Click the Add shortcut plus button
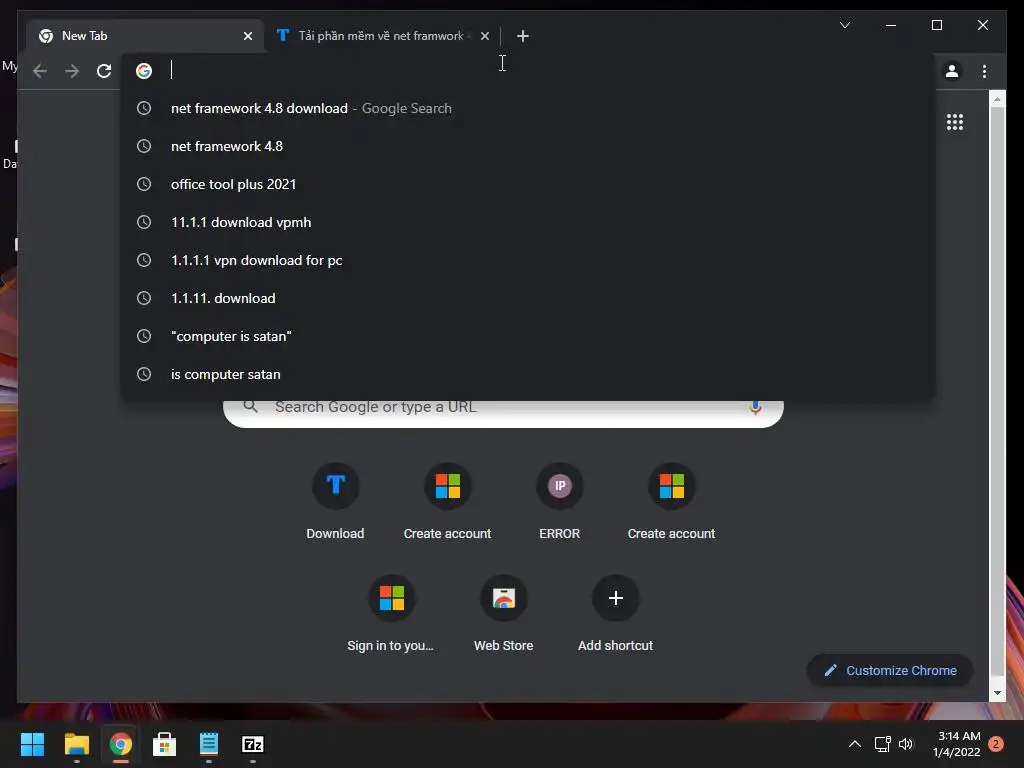The image size is (1024, 768). tap(615, 598)
